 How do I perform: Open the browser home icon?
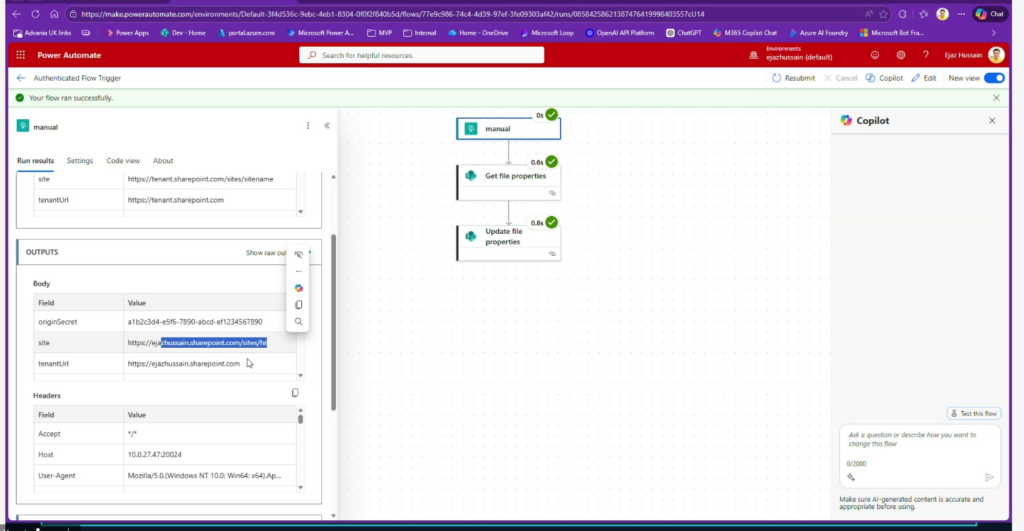pyautogui.click(x=54, y=14)
